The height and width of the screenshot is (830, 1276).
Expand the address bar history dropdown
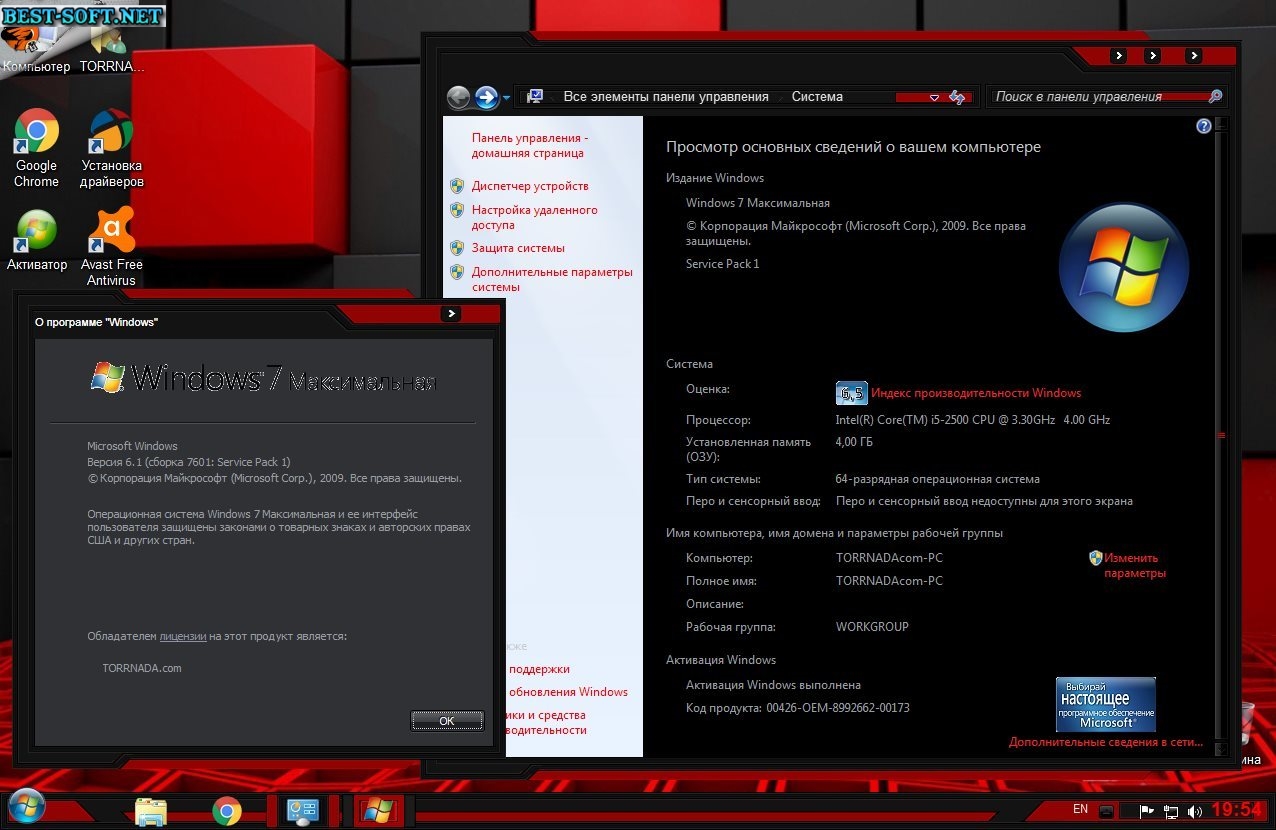coord(934,97)
